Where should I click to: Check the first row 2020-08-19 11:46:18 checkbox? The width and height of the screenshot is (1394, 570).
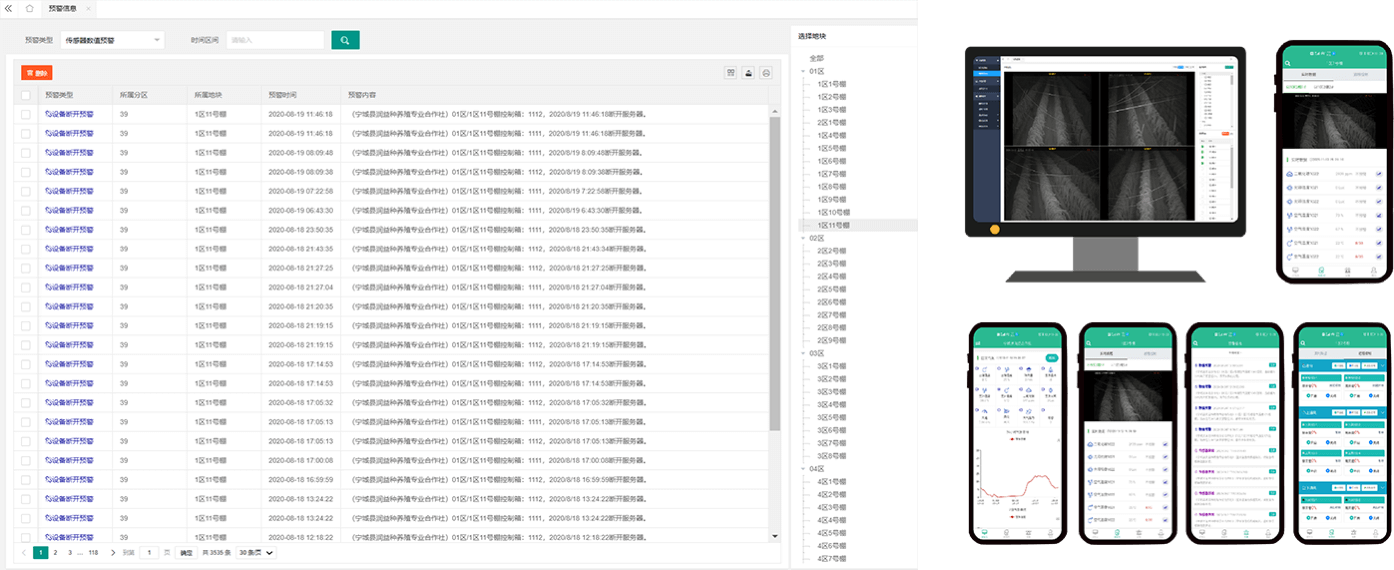coord(26,115)
